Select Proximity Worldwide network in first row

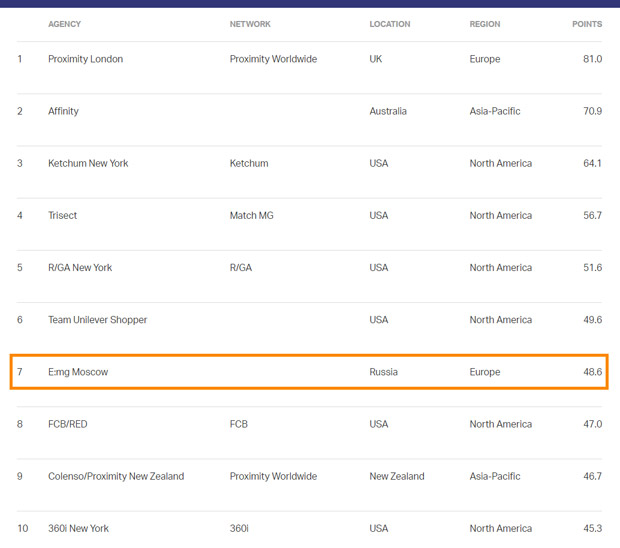point(273,59)
